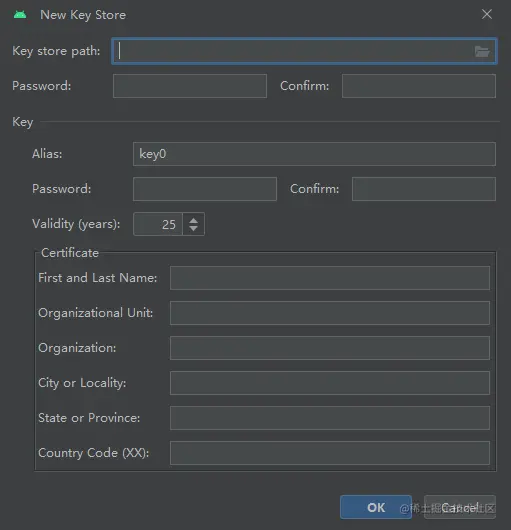Click the Organization field

(x=330, y=348)
